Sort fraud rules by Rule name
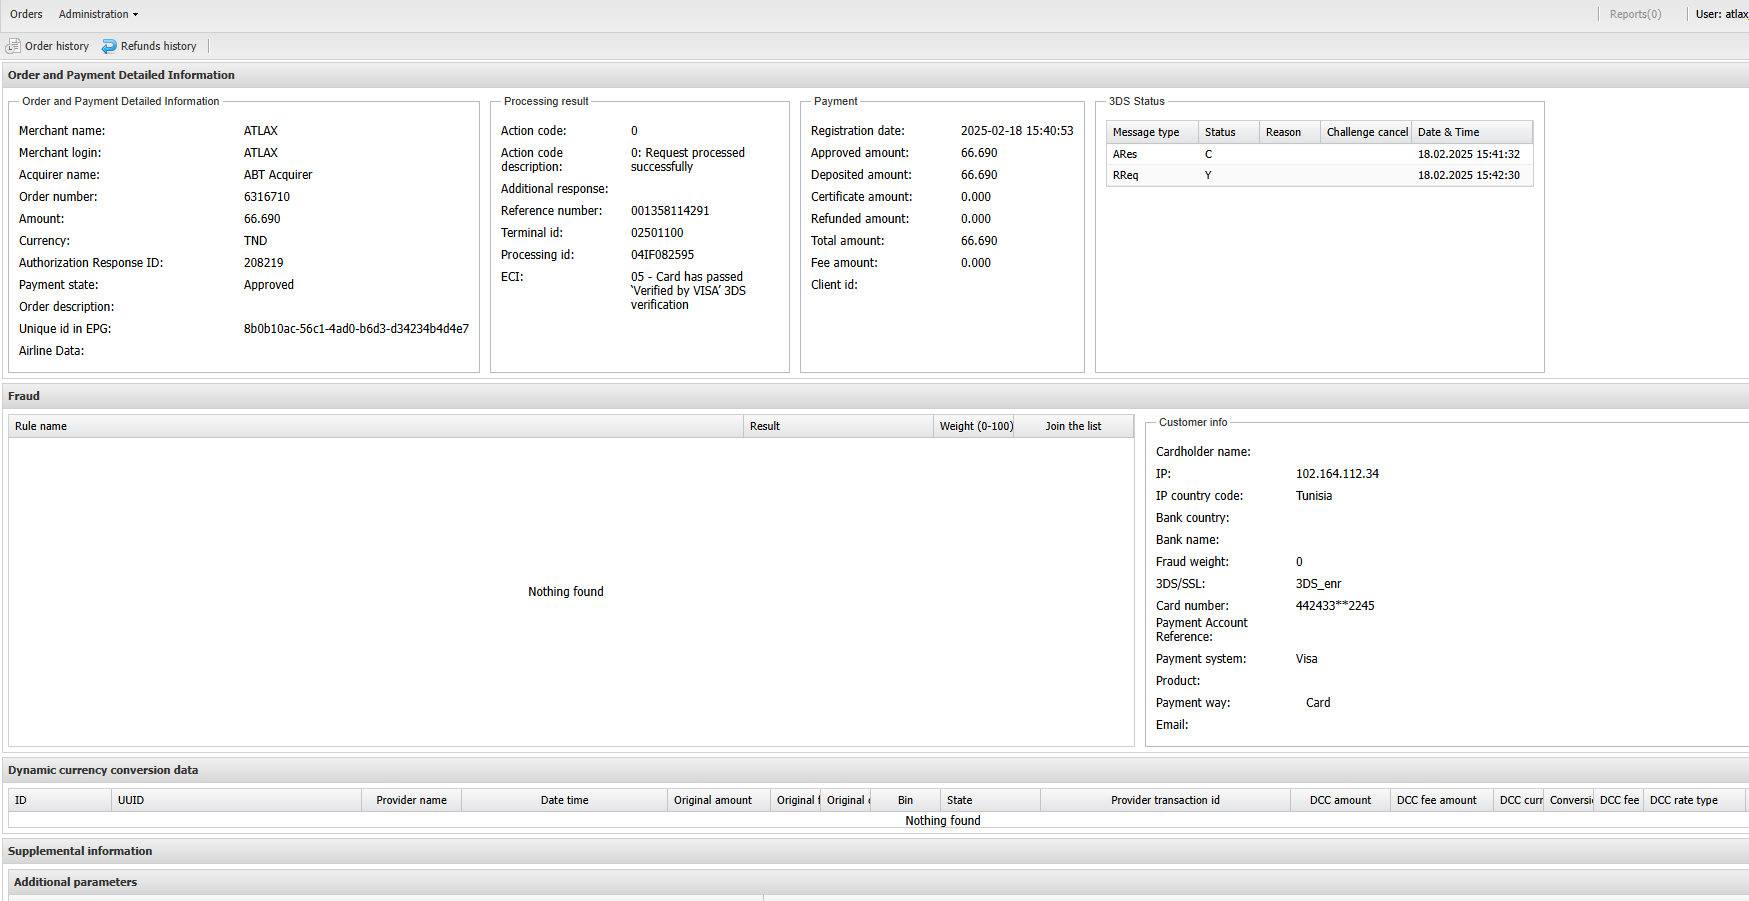The height and width of the screenshot is (901, 1749). pyautogui.click(x=41, y=426)
